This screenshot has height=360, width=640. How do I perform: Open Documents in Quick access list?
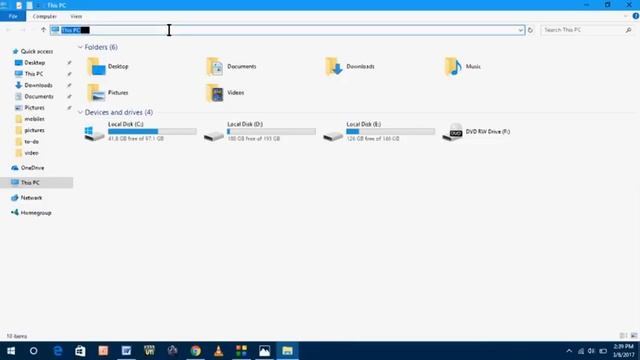coord(39,96)
